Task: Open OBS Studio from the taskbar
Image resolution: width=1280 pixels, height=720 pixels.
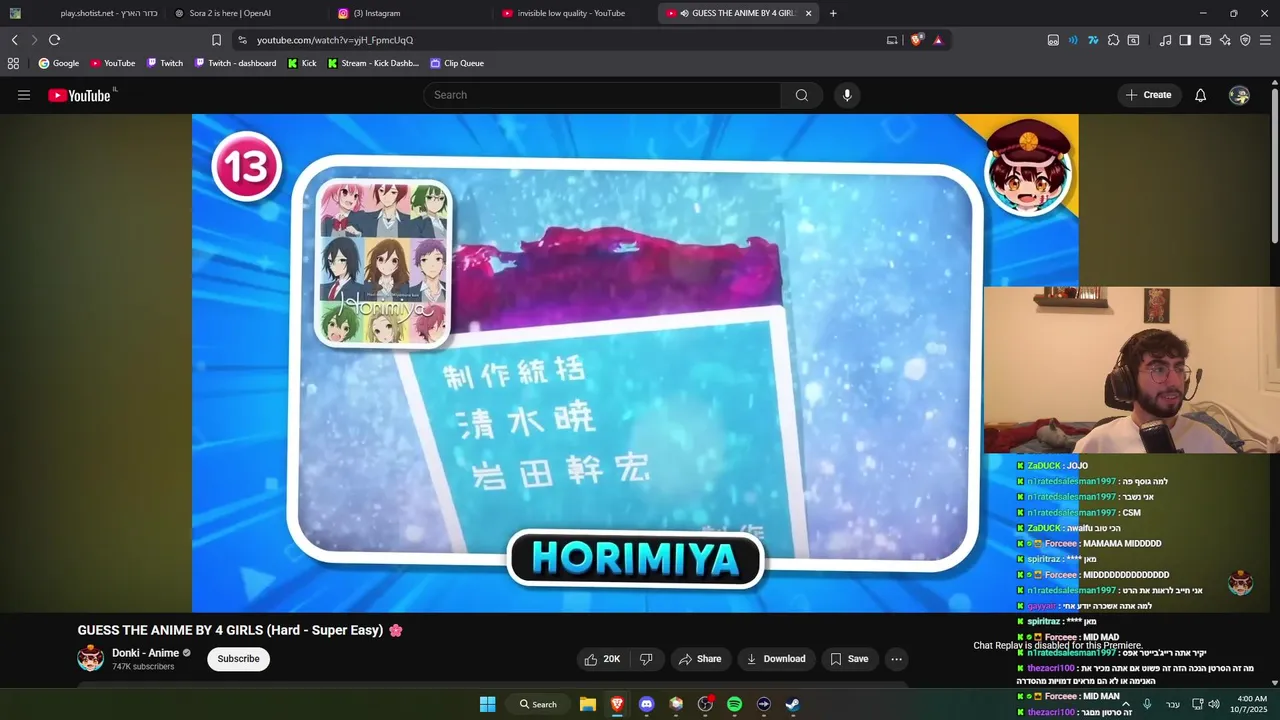Action: (x=705, y=704)
